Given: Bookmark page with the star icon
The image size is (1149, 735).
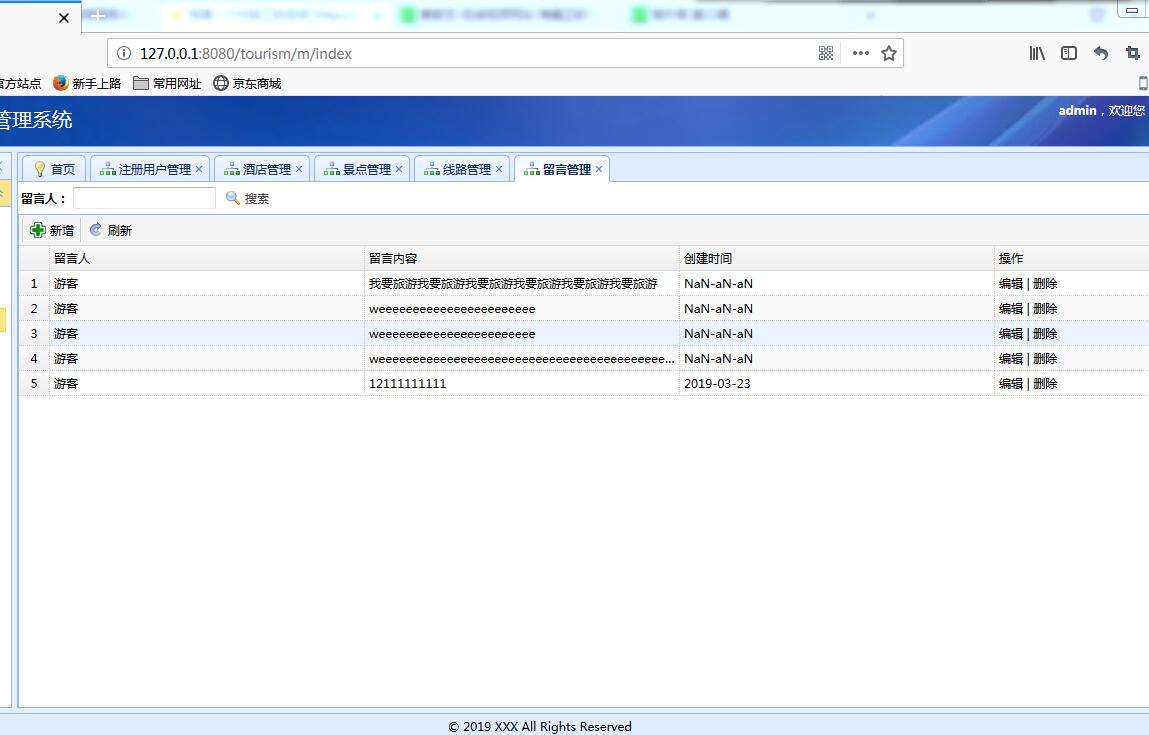Looking at the screenshot, I should click(x=889, y=53).
